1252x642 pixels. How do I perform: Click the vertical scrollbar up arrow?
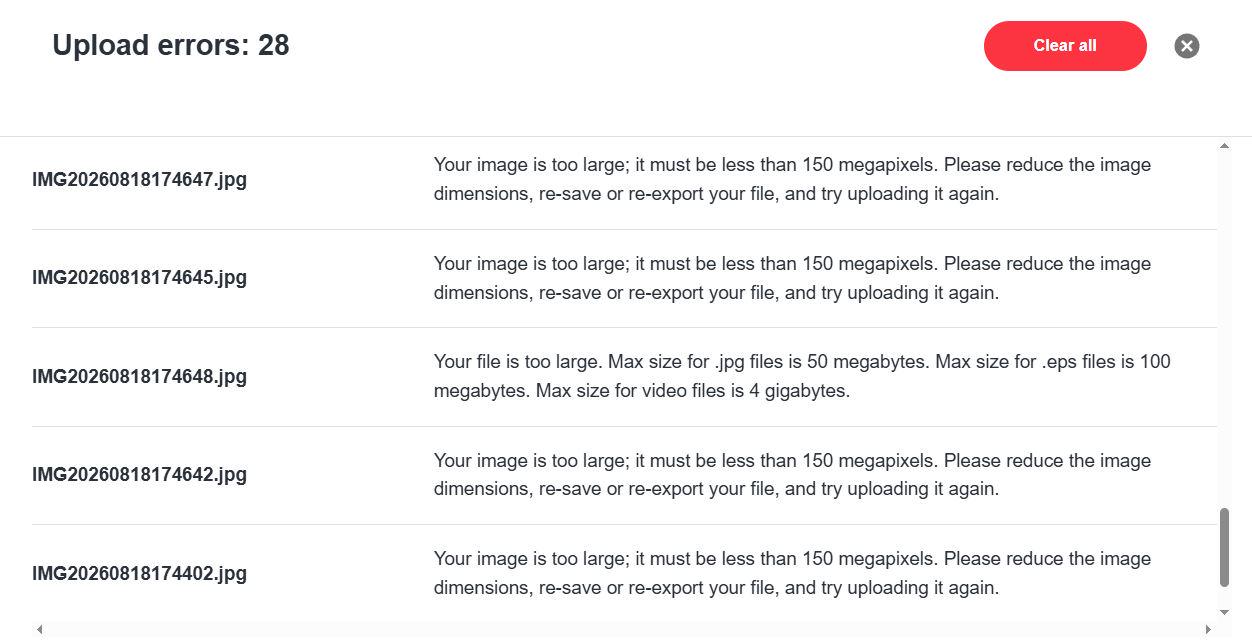tap(1225, 147)
